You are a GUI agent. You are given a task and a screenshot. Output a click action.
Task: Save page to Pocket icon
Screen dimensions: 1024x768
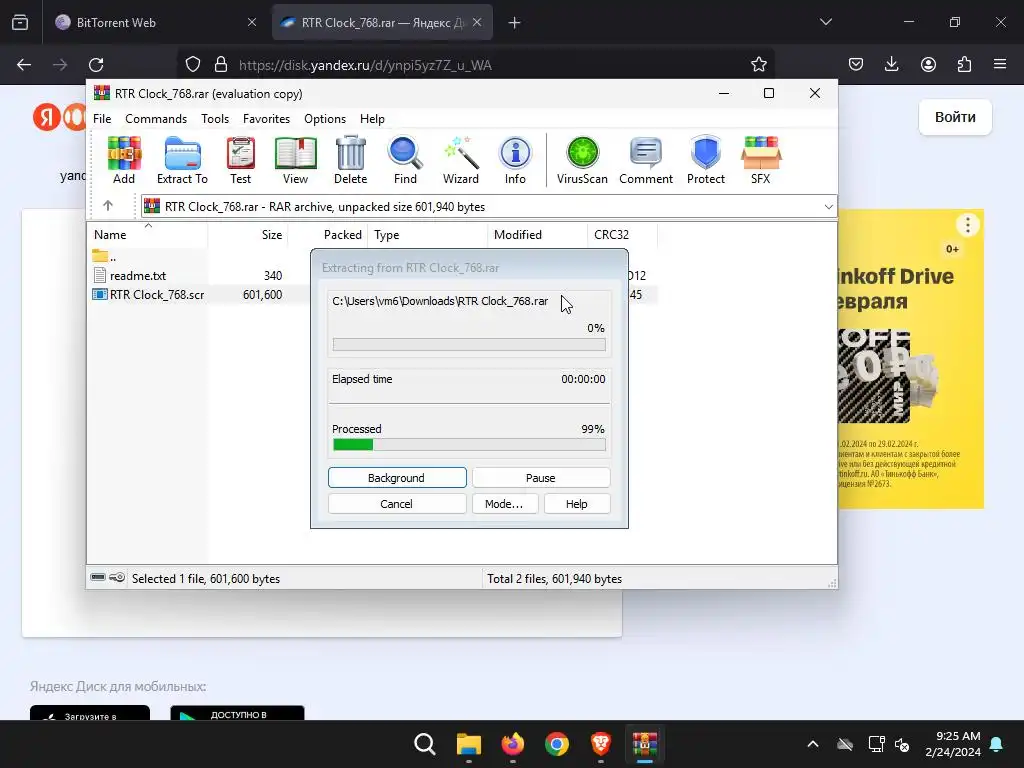856,64
